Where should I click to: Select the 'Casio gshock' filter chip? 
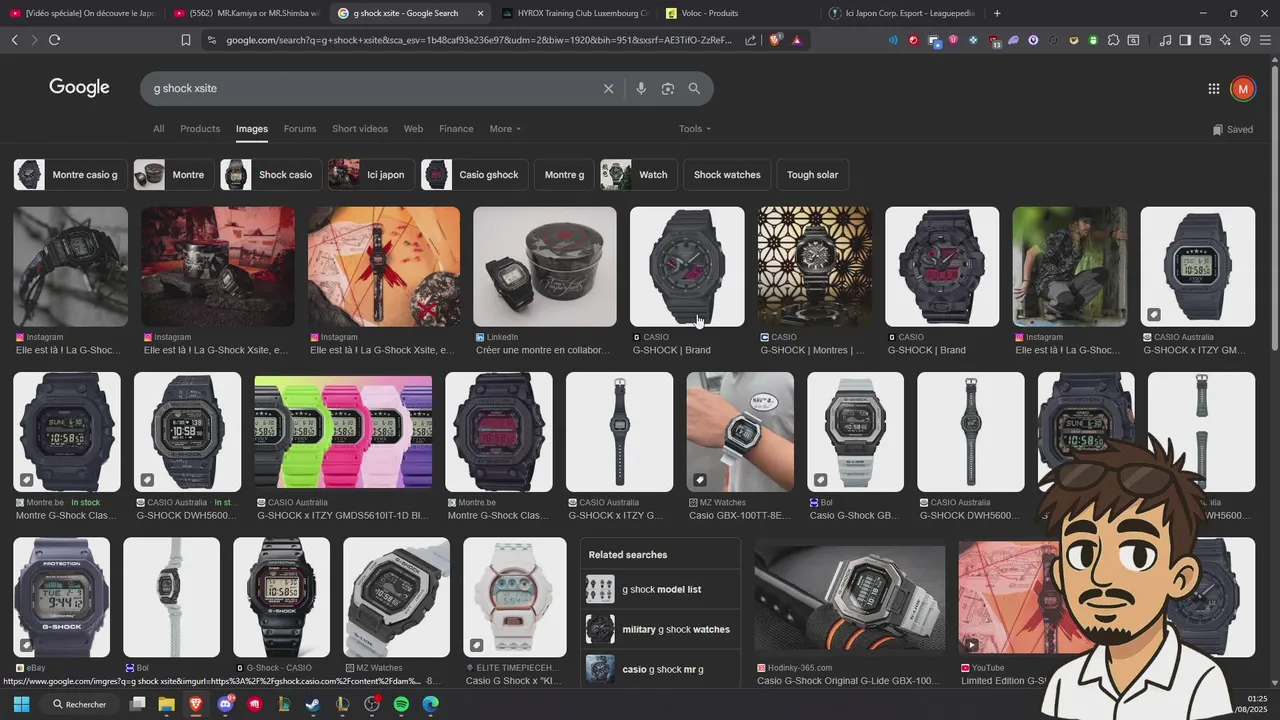(475, 175)
